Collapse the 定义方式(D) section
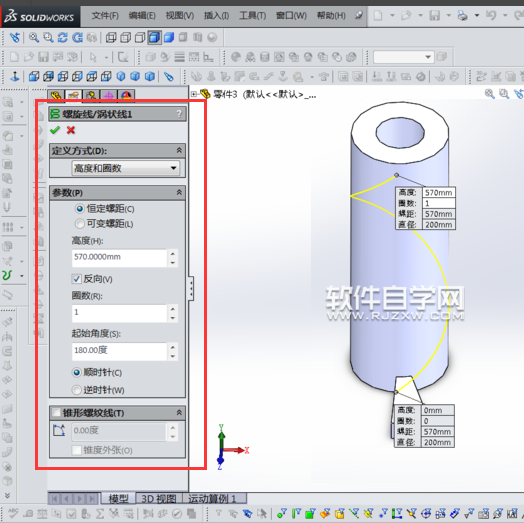The image size is (524, 523). 179,150
